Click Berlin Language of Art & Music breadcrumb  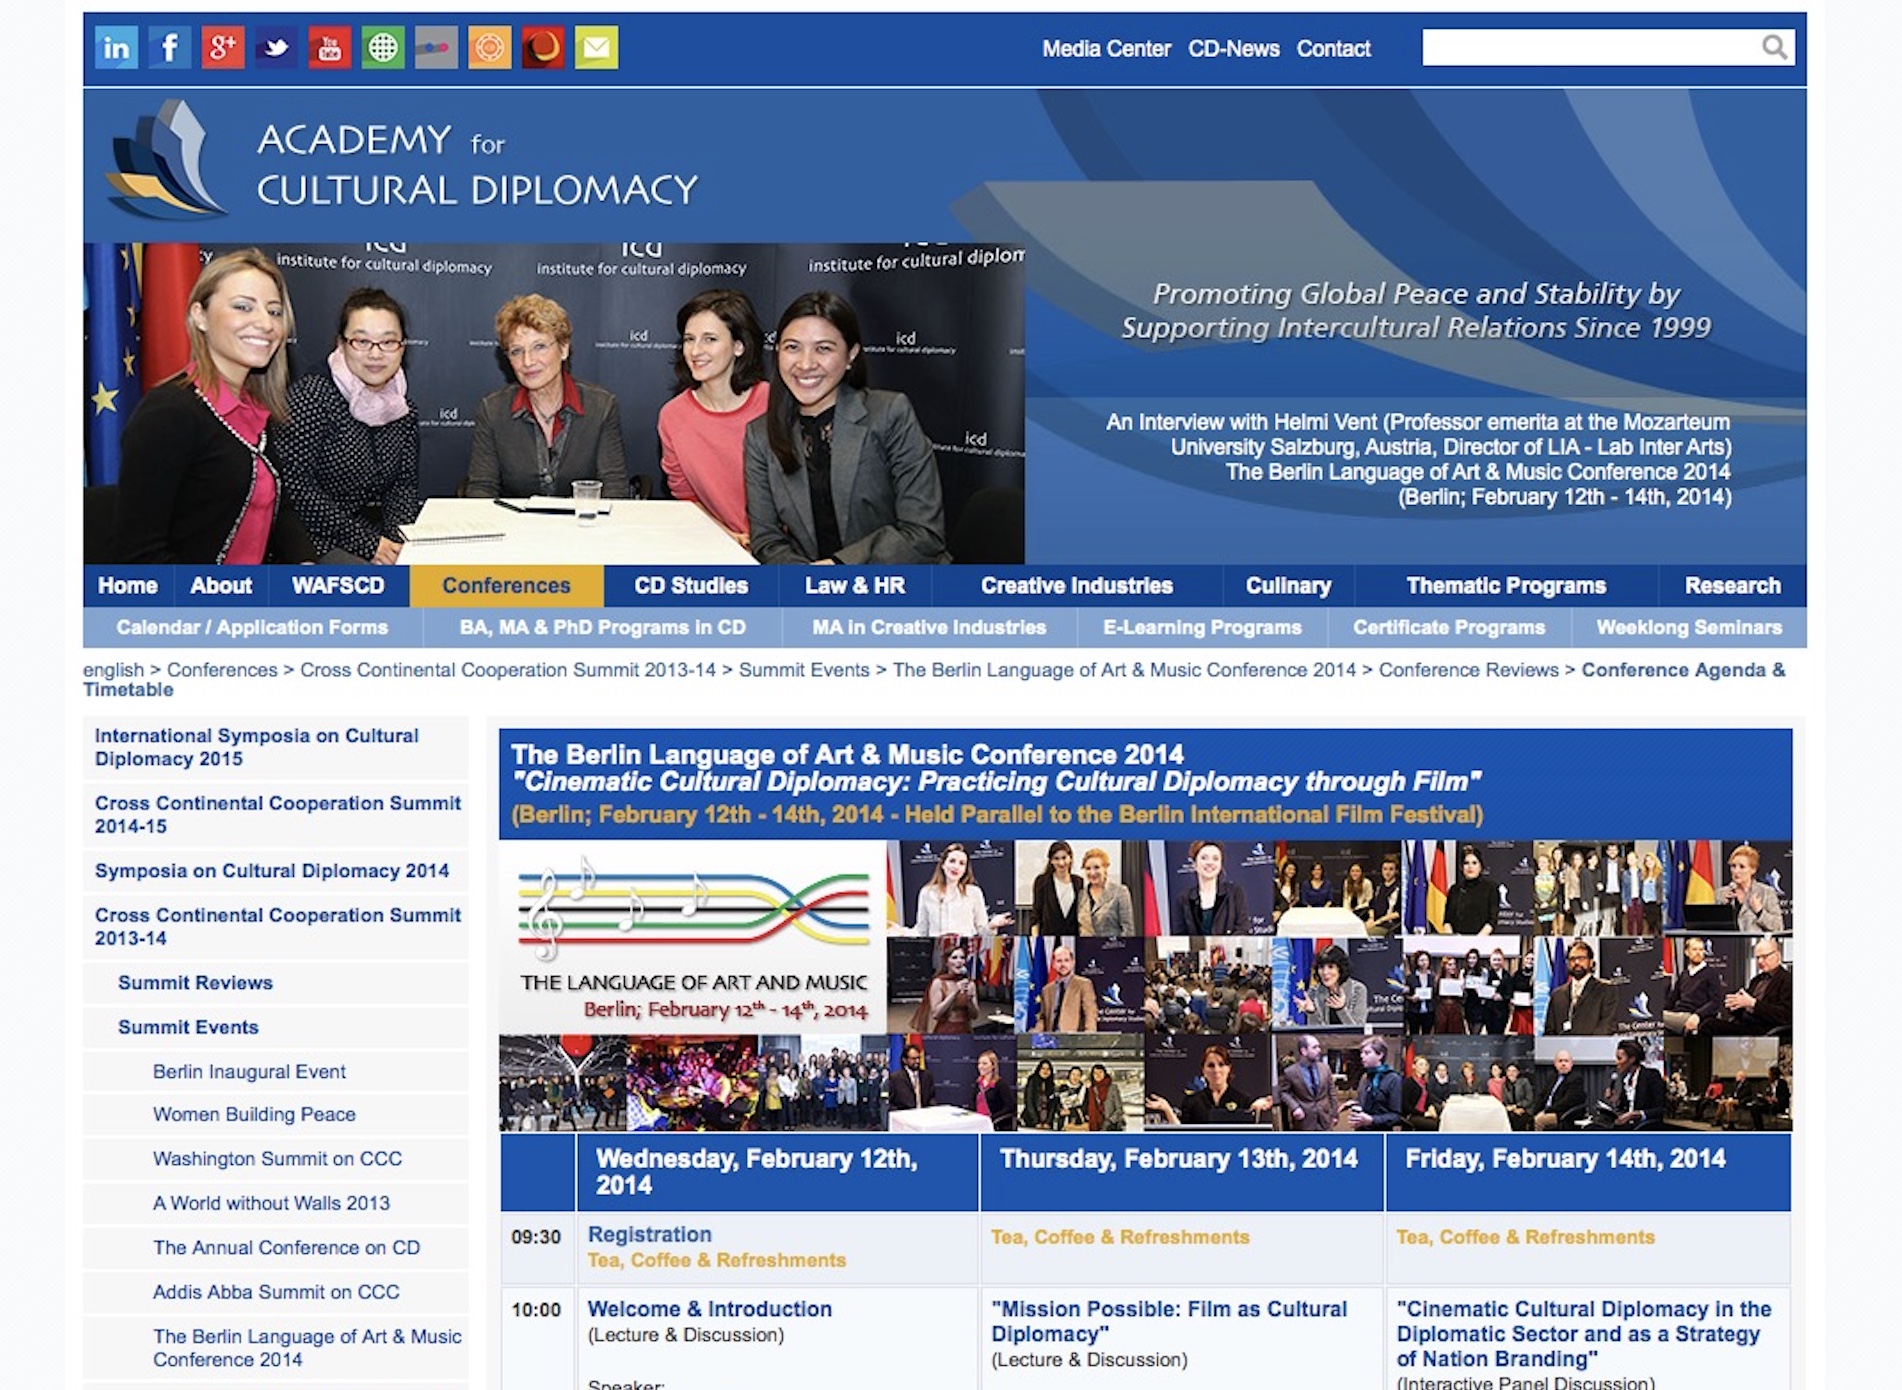pos(1124,670)
